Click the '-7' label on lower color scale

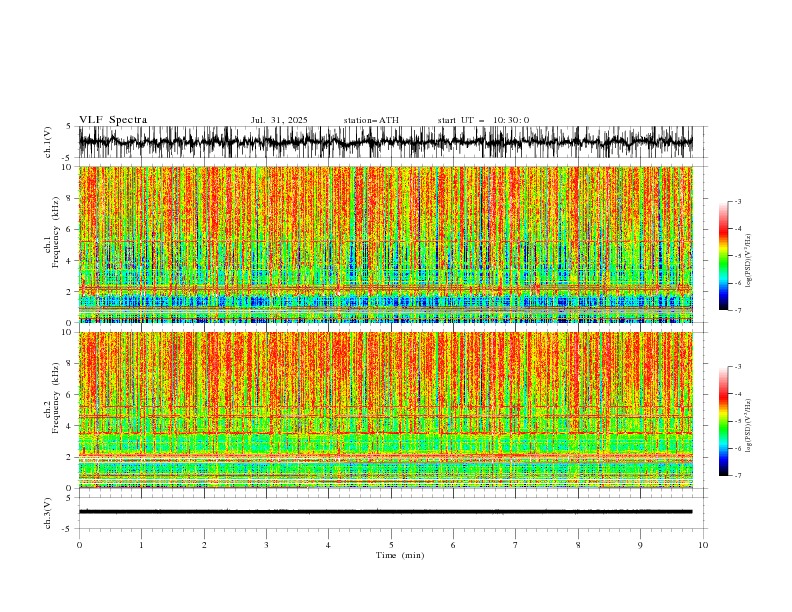737,476
